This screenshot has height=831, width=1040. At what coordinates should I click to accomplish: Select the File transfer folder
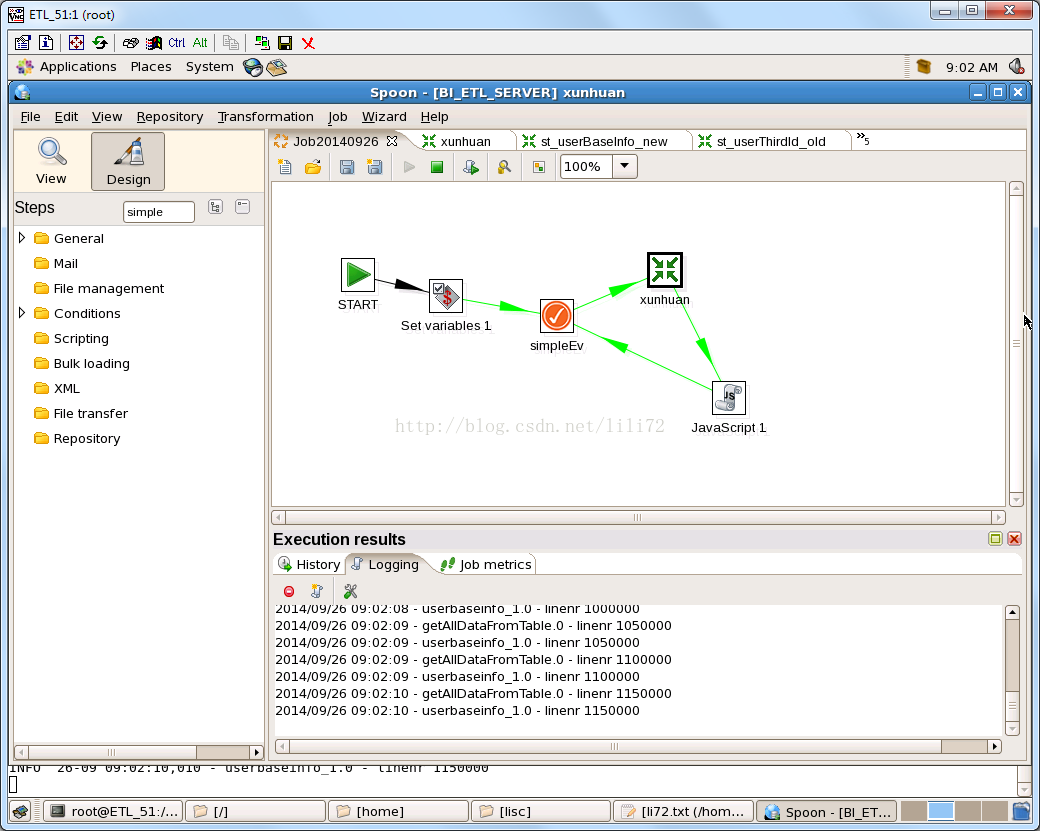[91, 414]
